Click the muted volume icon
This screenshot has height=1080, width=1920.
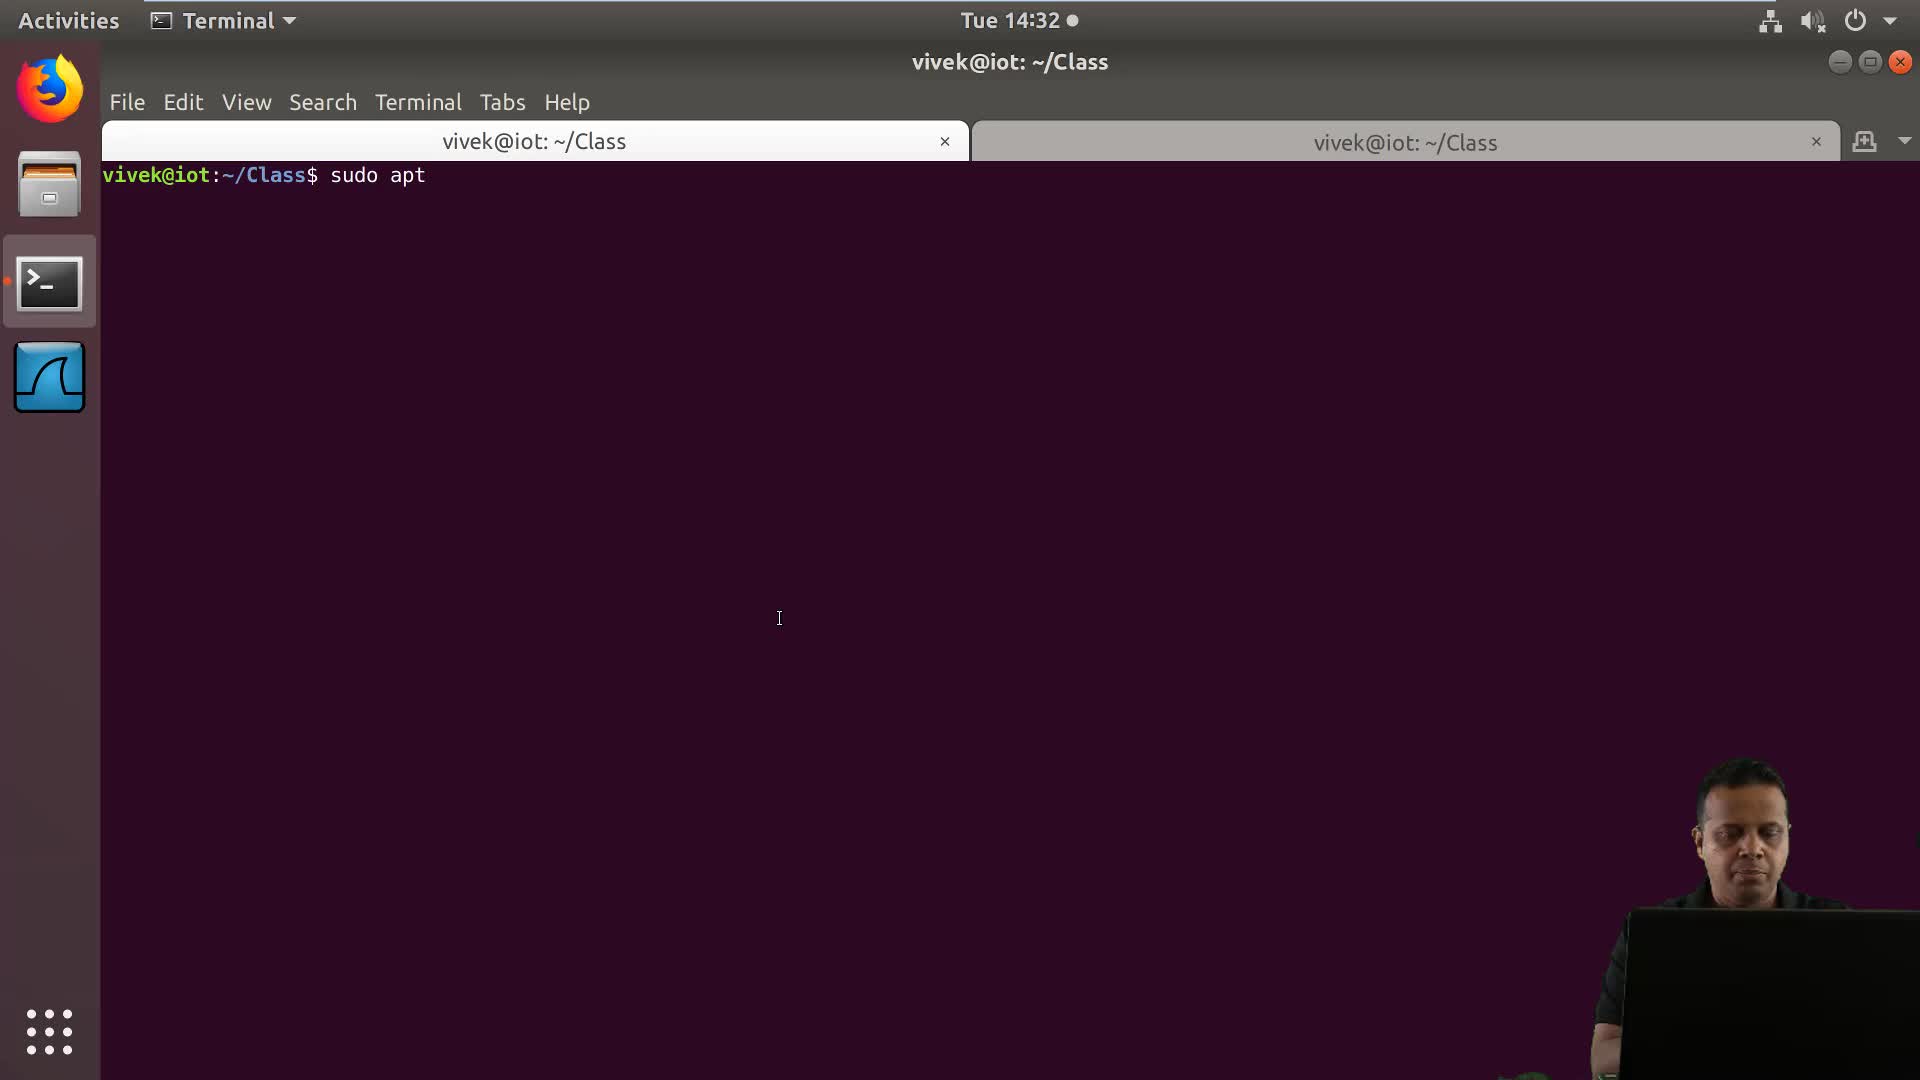pyautogui.click(x=1813, y=21)
